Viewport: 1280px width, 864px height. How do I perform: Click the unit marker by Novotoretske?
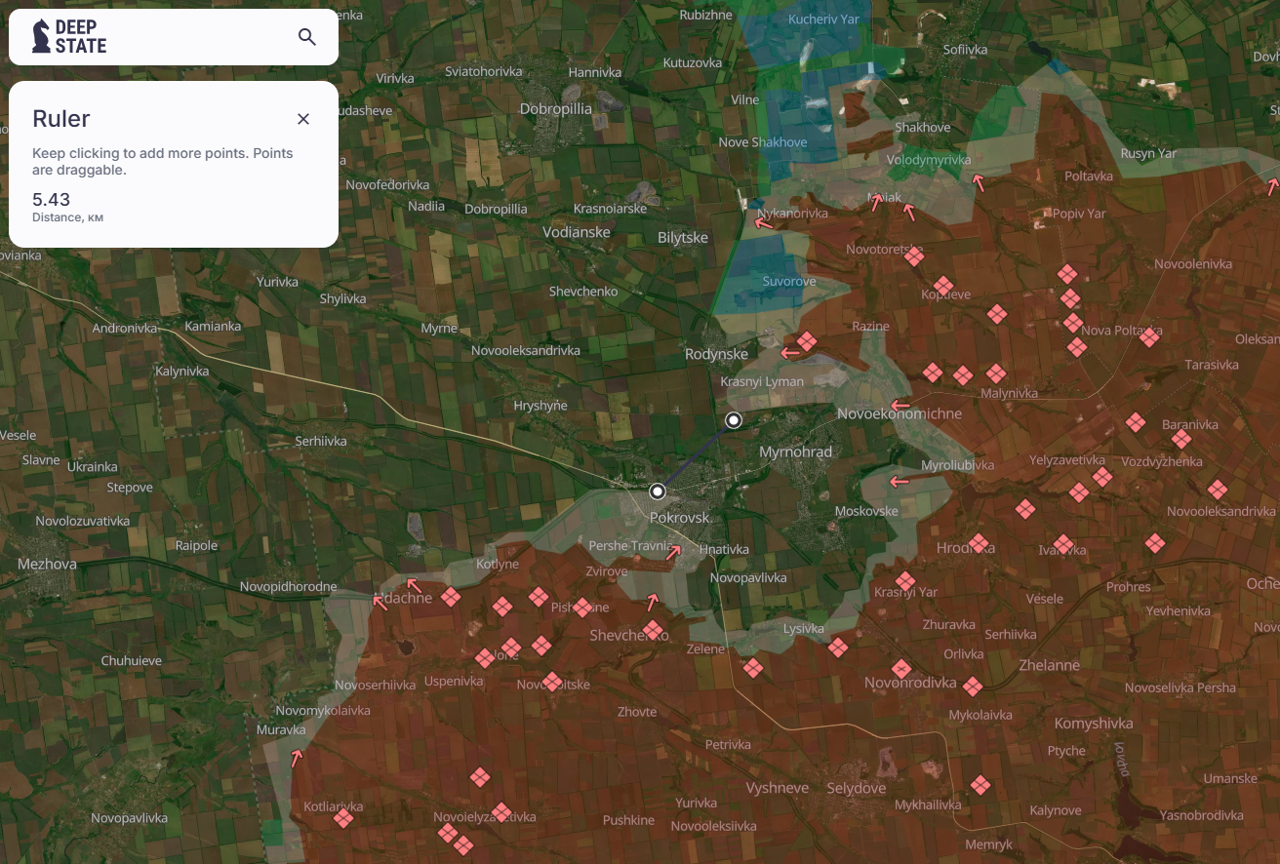pos(914,257)
